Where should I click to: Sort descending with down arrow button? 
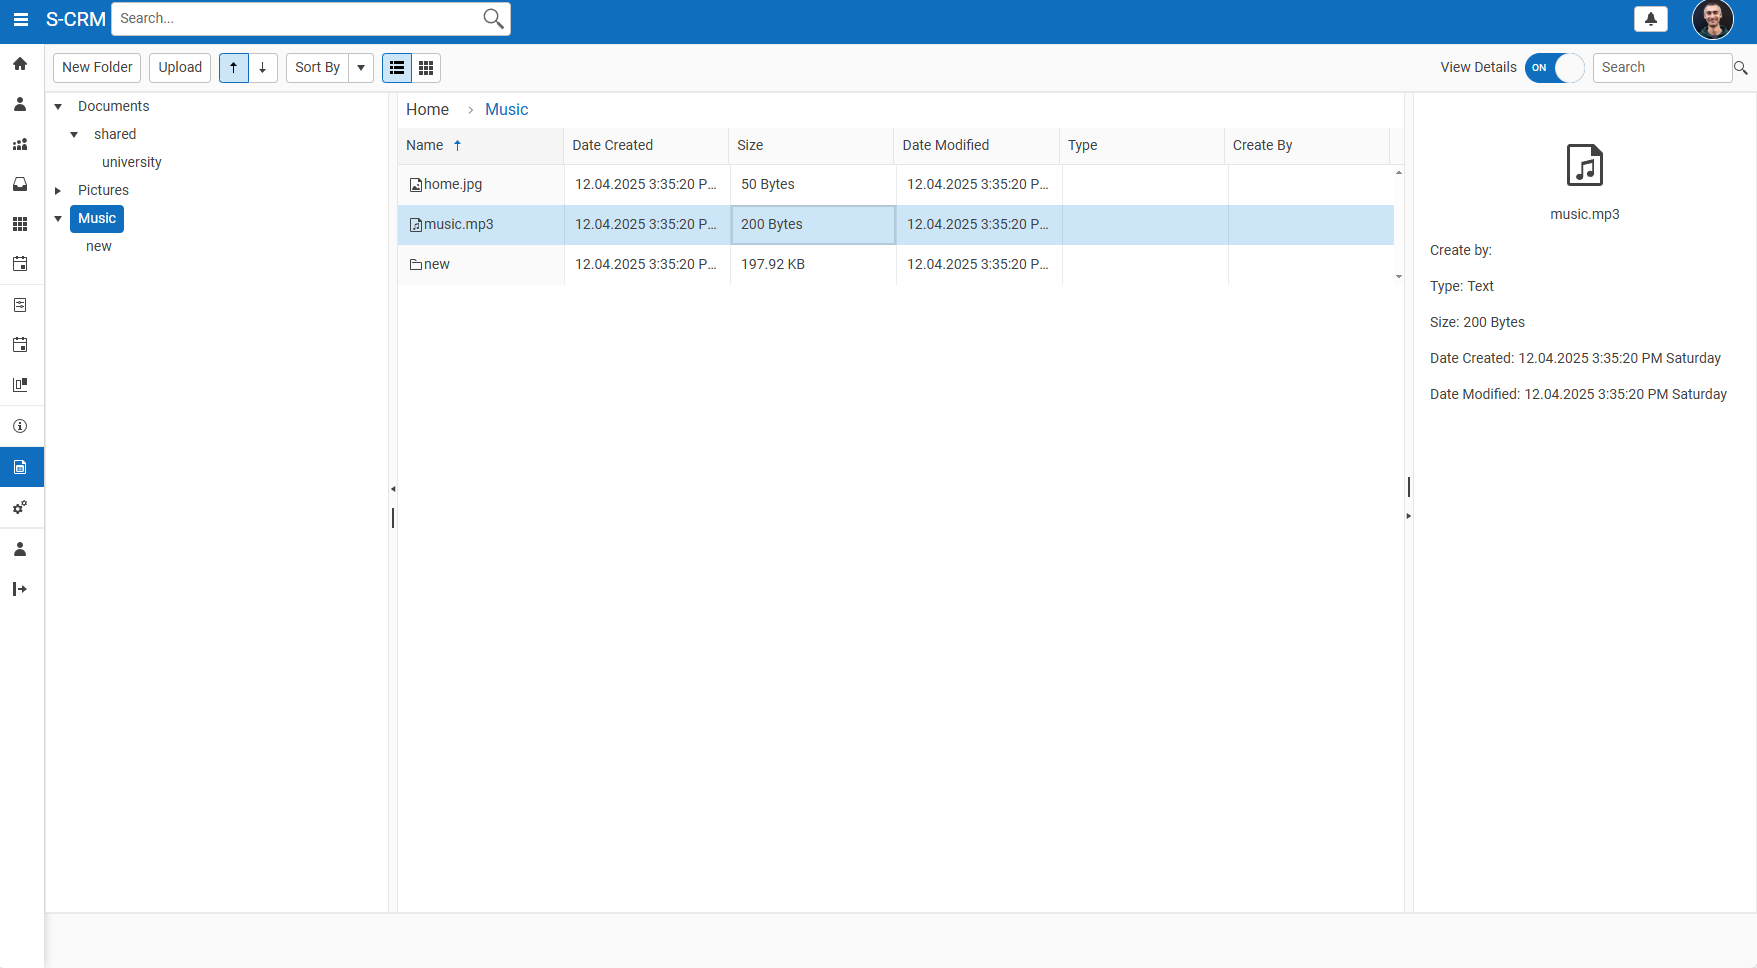[263, 67]
